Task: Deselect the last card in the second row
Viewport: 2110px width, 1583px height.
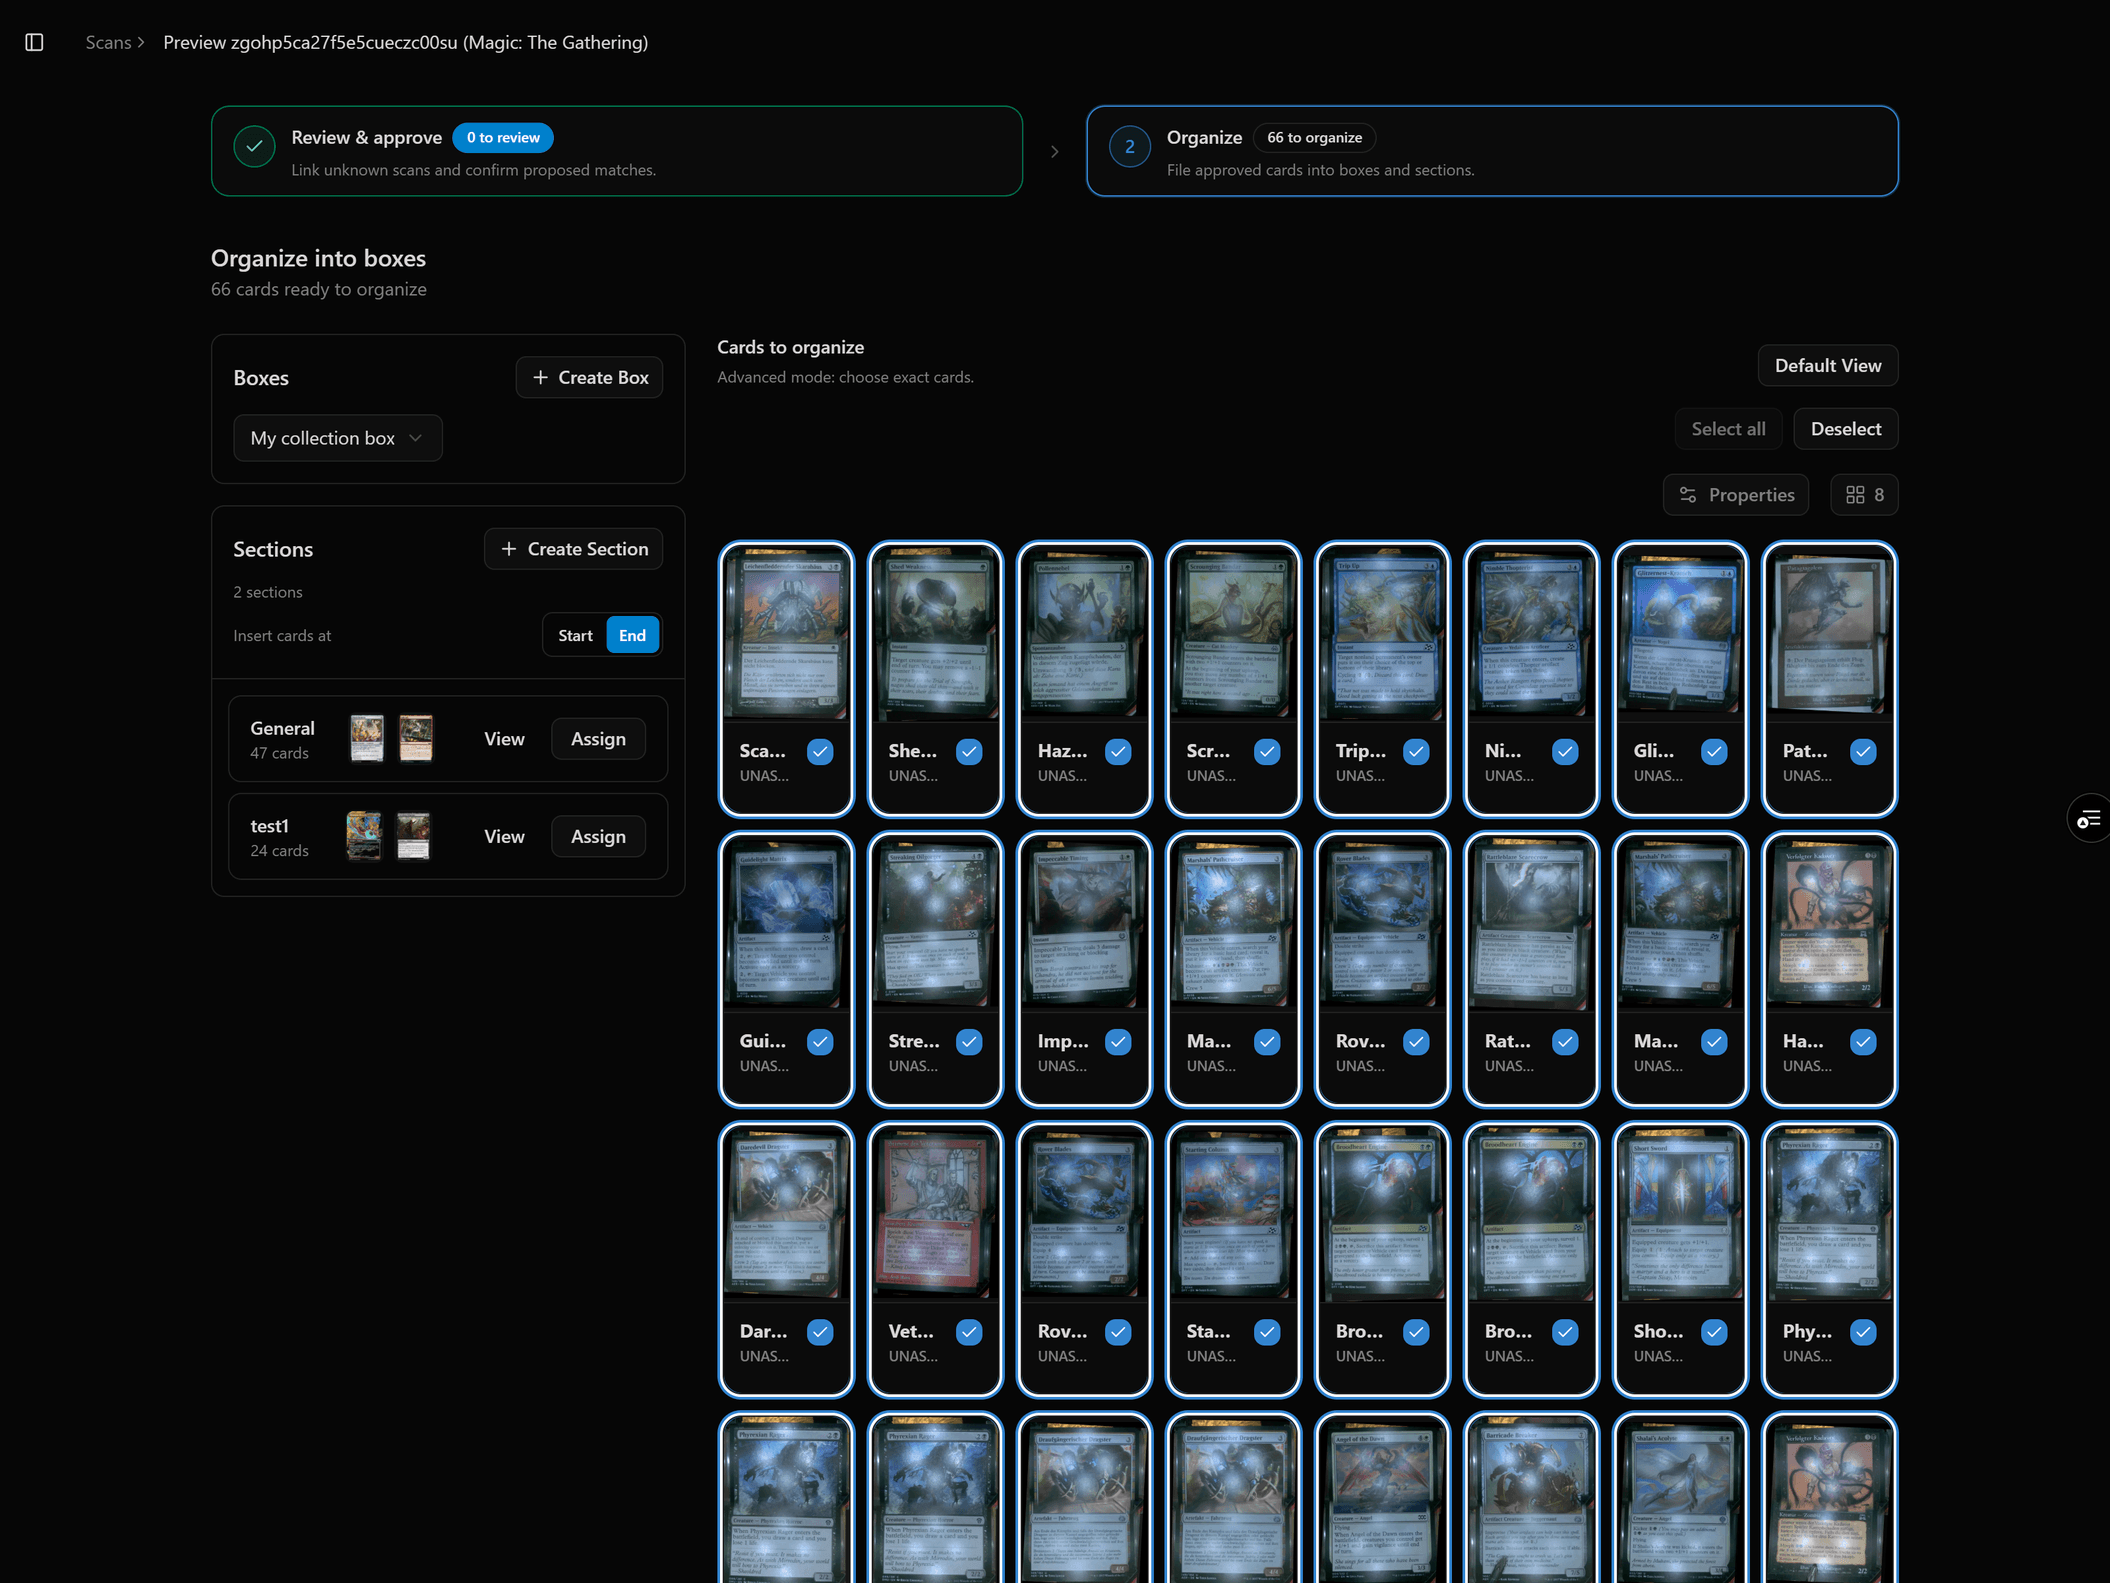Action: (x=1863, y=1042)
